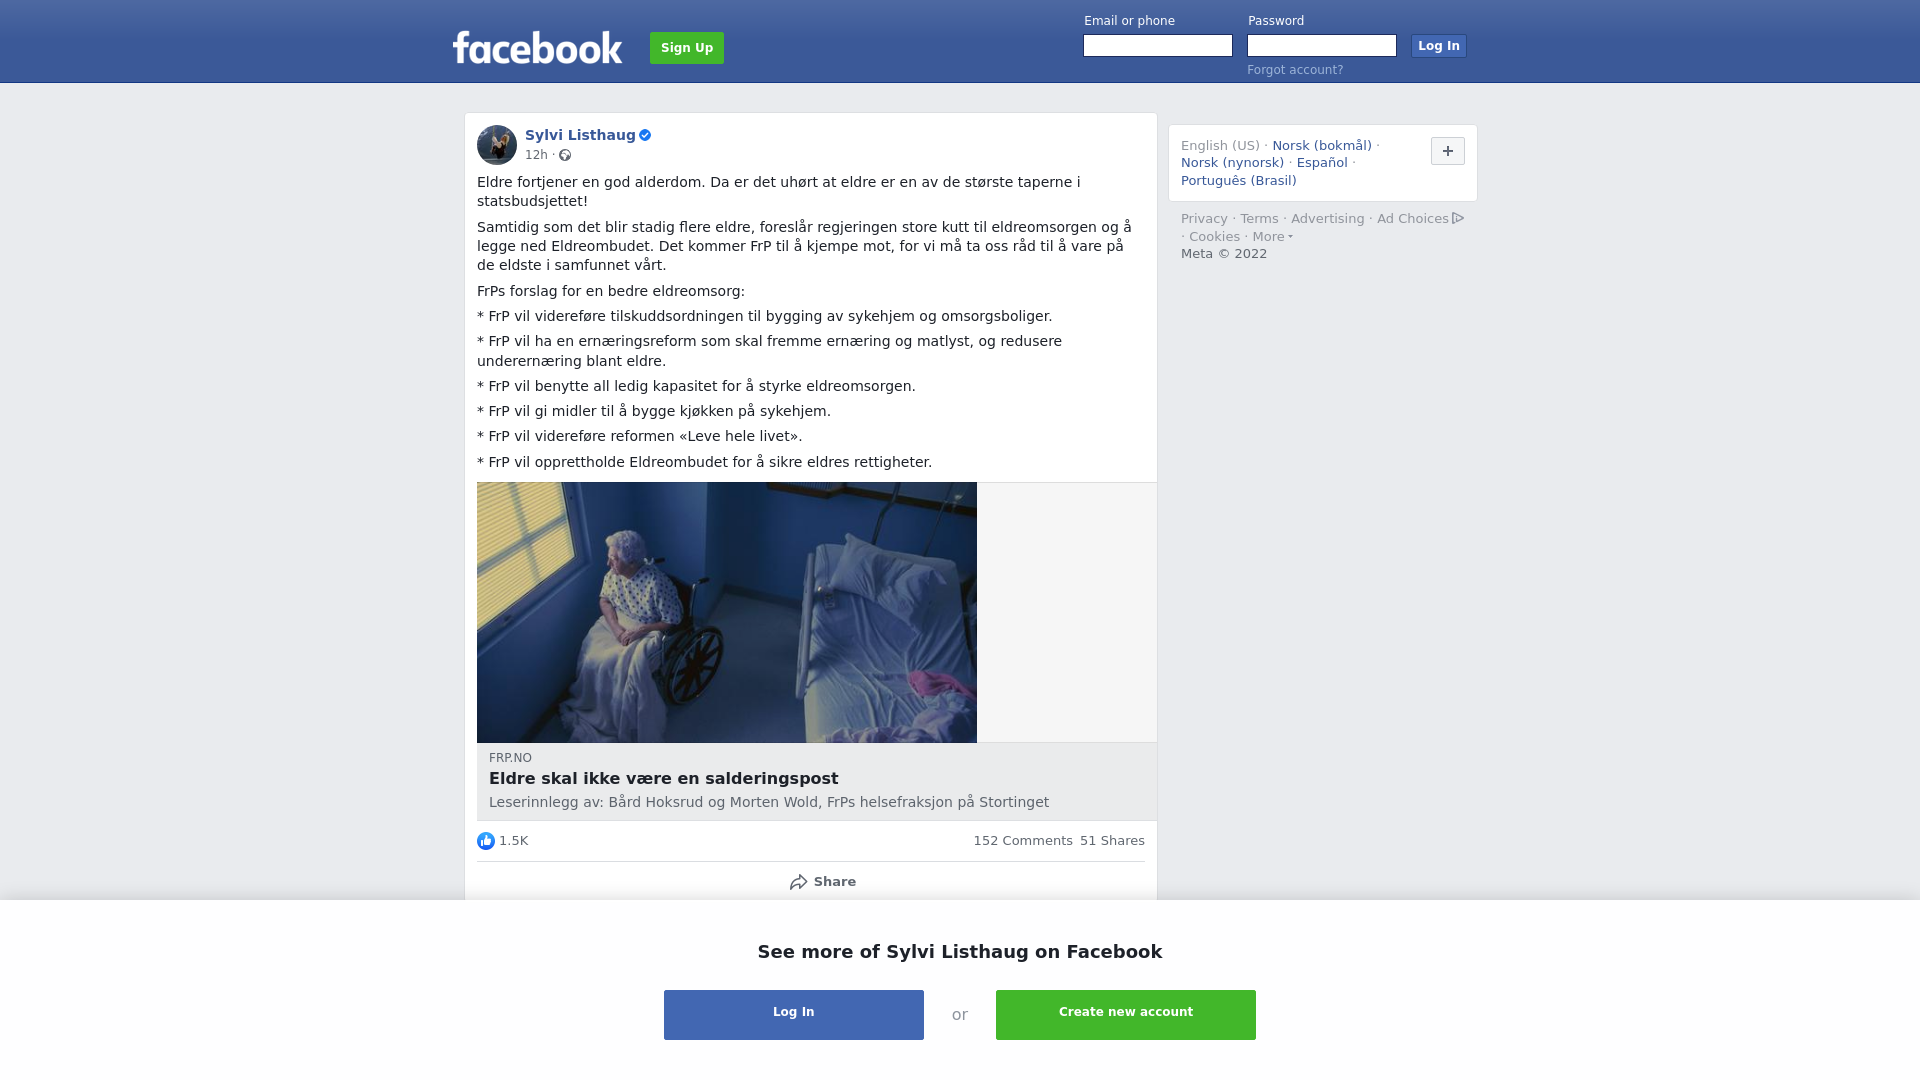
Task: Click the Facebook logo
Action: point(537,48)
